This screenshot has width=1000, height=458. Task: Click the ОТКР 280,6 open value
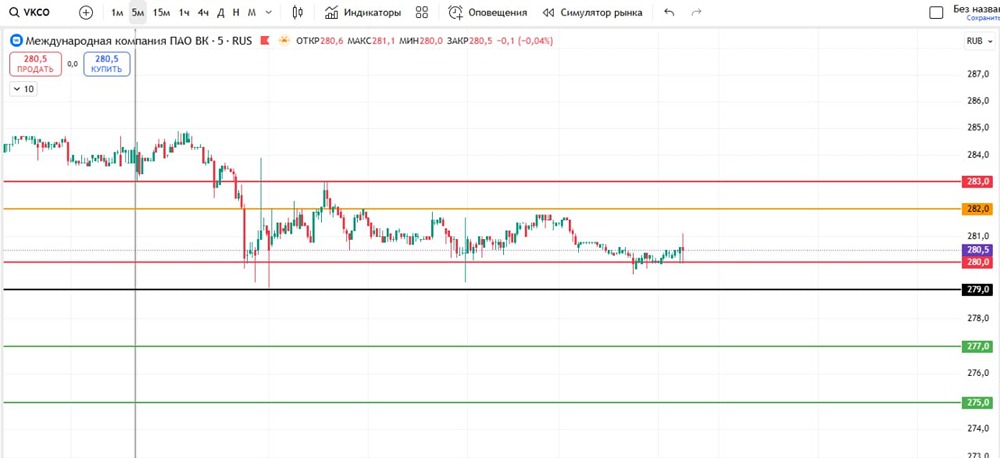pos(320,41)
